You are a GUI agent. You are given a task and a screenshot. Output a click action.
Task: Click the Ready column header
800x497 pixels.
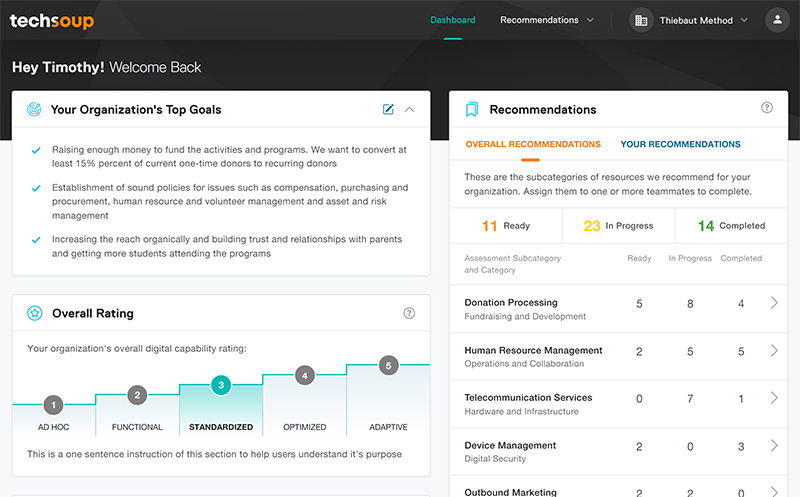[639, 258]
